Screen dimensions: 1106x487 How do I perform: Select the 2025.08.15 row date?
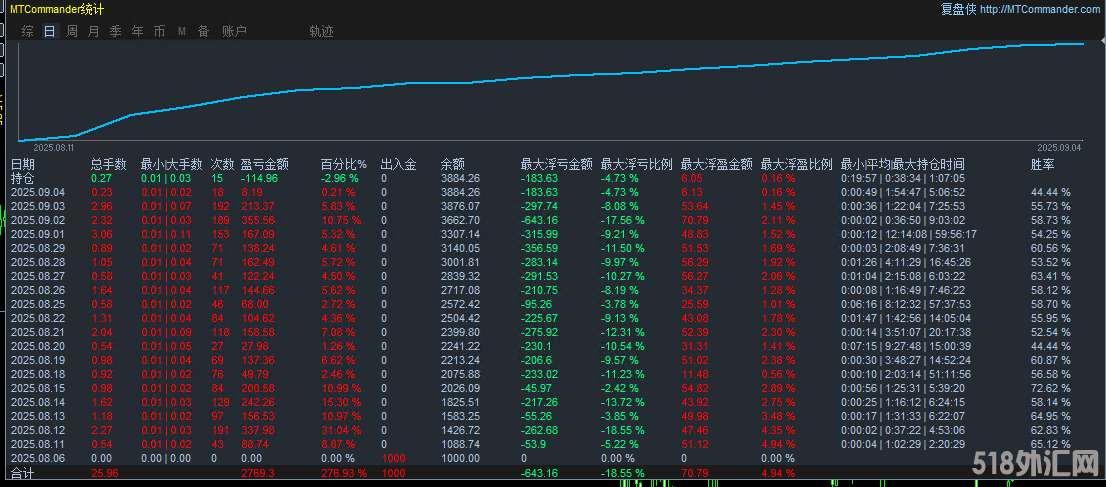click(37, 388)
